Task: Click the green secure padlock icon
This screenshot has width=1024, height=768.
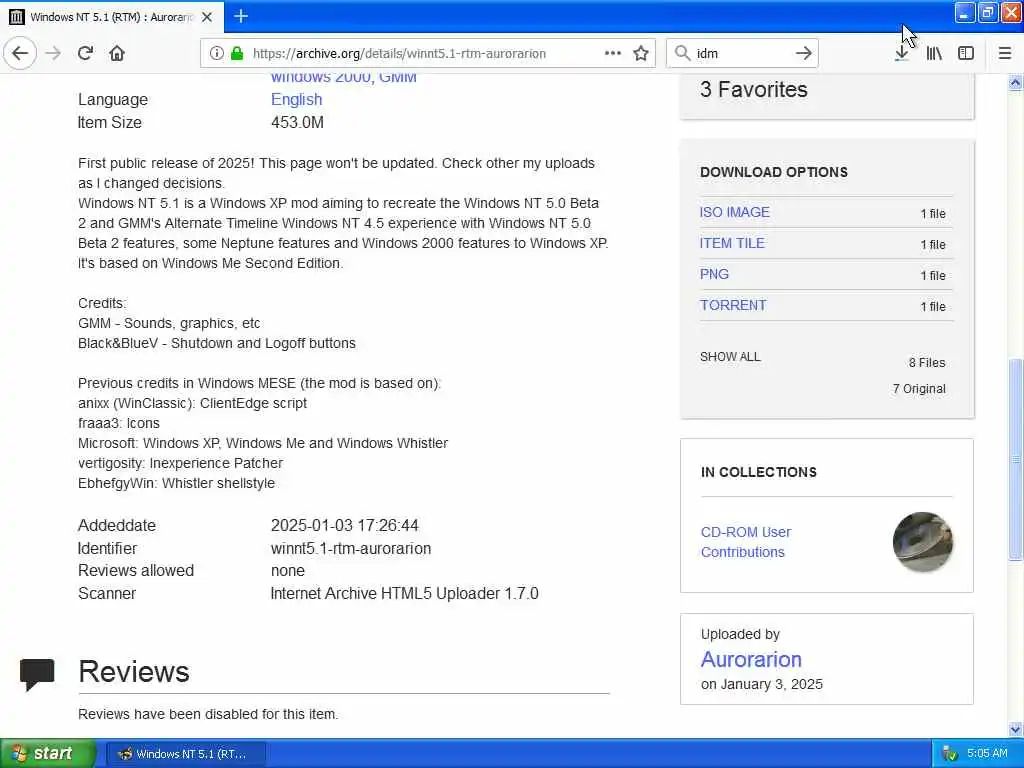Action: tap(237, 54)
